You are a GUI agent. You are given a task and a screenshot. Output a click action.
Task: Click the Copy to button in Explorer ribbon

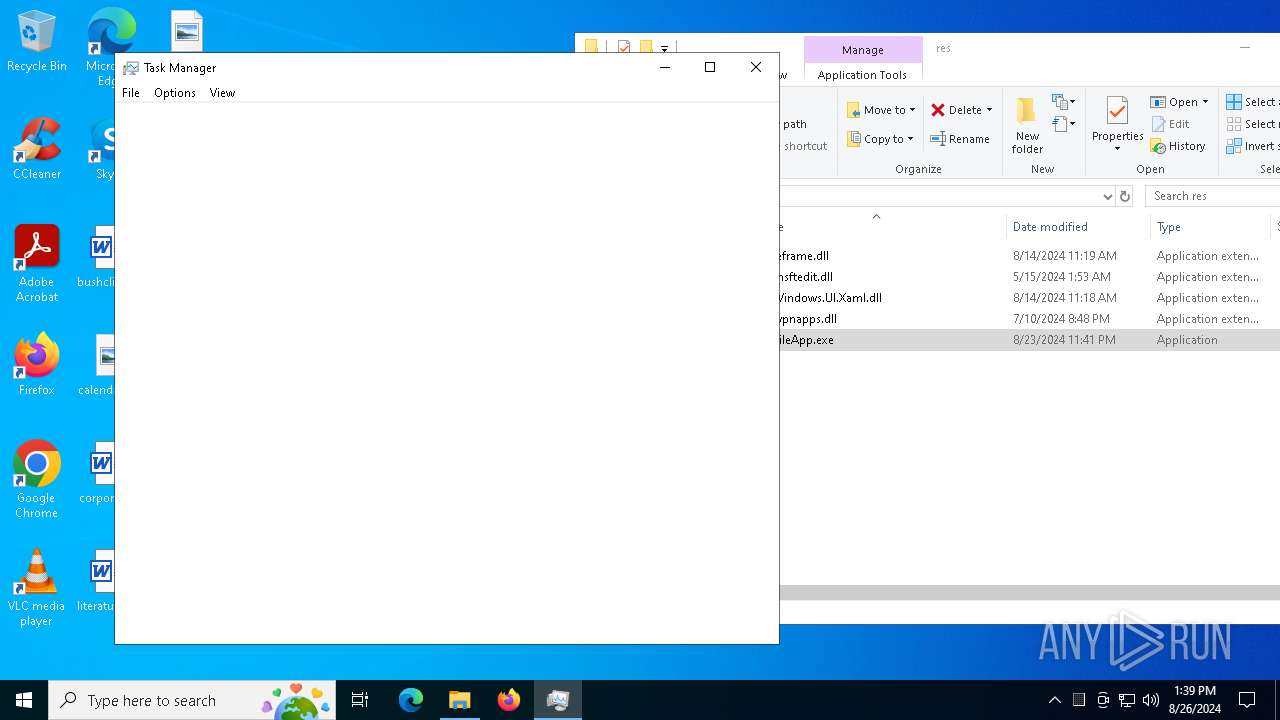[880, 139]
